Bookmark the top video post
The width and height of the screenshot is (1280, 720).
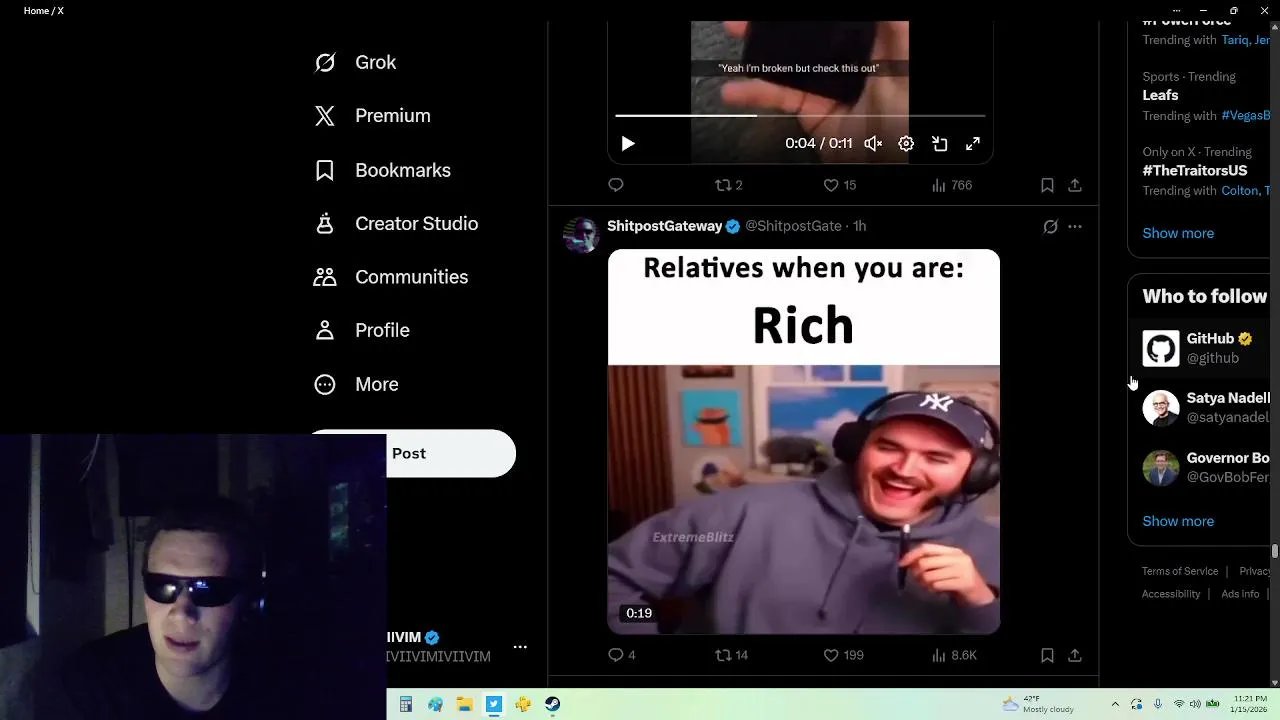point(1047,185)
